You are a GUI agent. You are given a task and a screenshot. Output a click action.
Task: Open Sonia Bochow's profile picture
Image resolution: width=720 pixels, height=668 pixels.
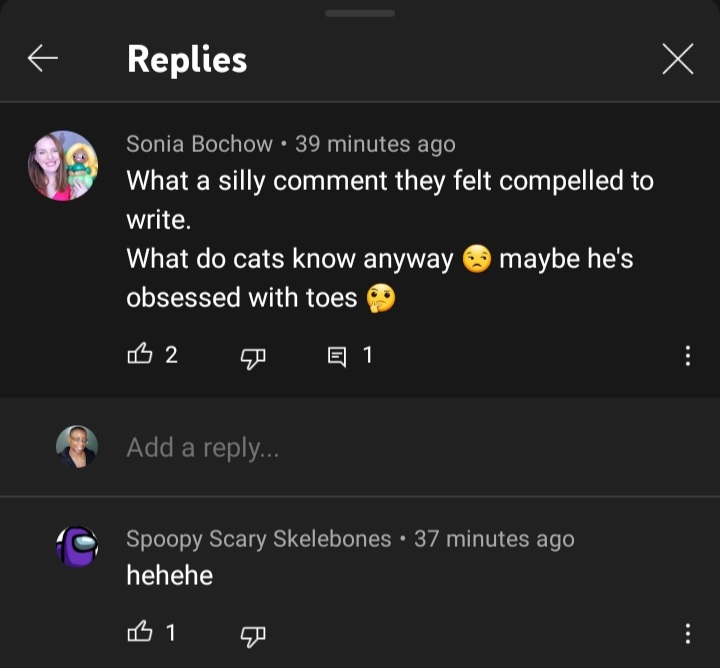(63, 165)
